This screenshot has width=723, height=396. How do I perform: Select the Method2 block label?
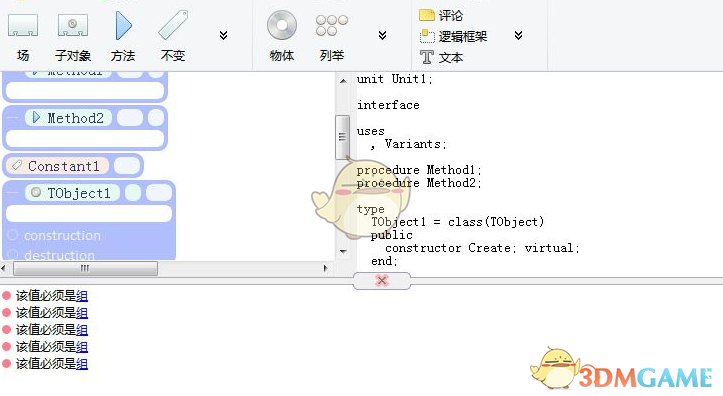click(x=76, y=118)
